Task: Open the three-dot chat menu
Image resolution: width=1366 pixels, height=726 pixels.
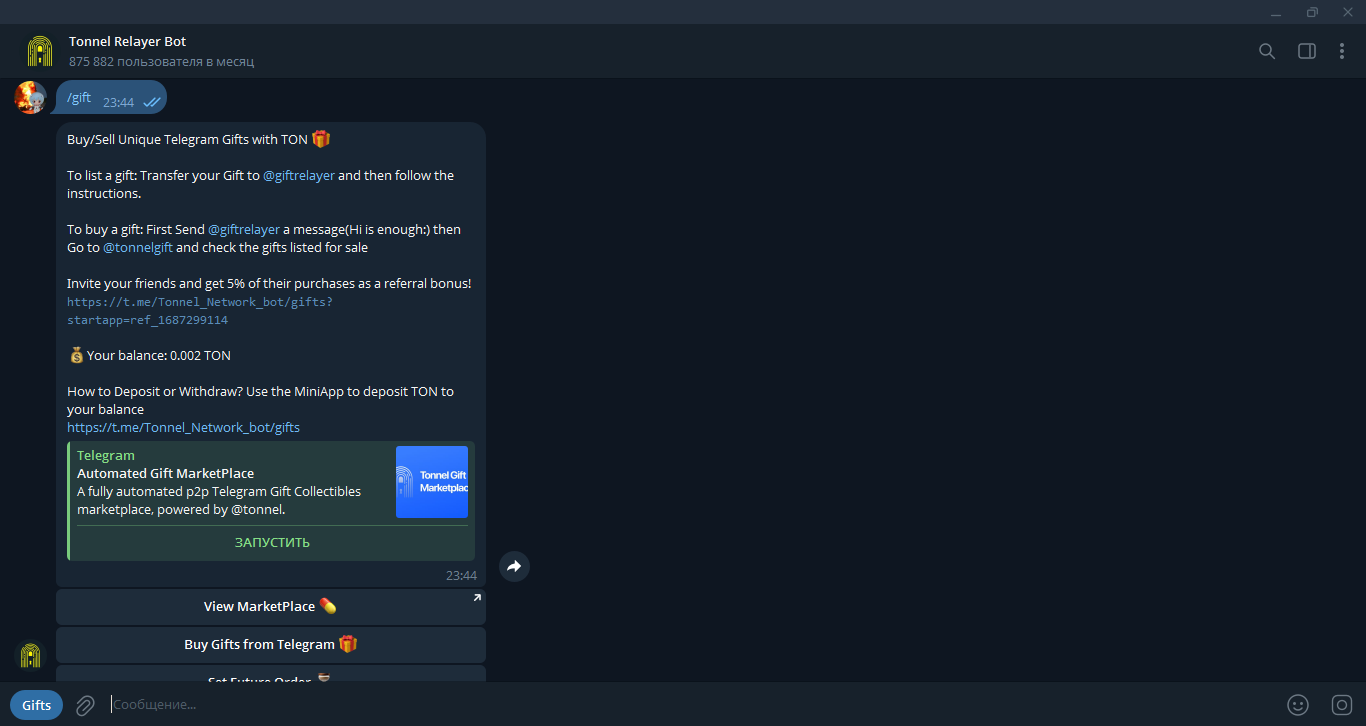Action: pos(1342,51)
